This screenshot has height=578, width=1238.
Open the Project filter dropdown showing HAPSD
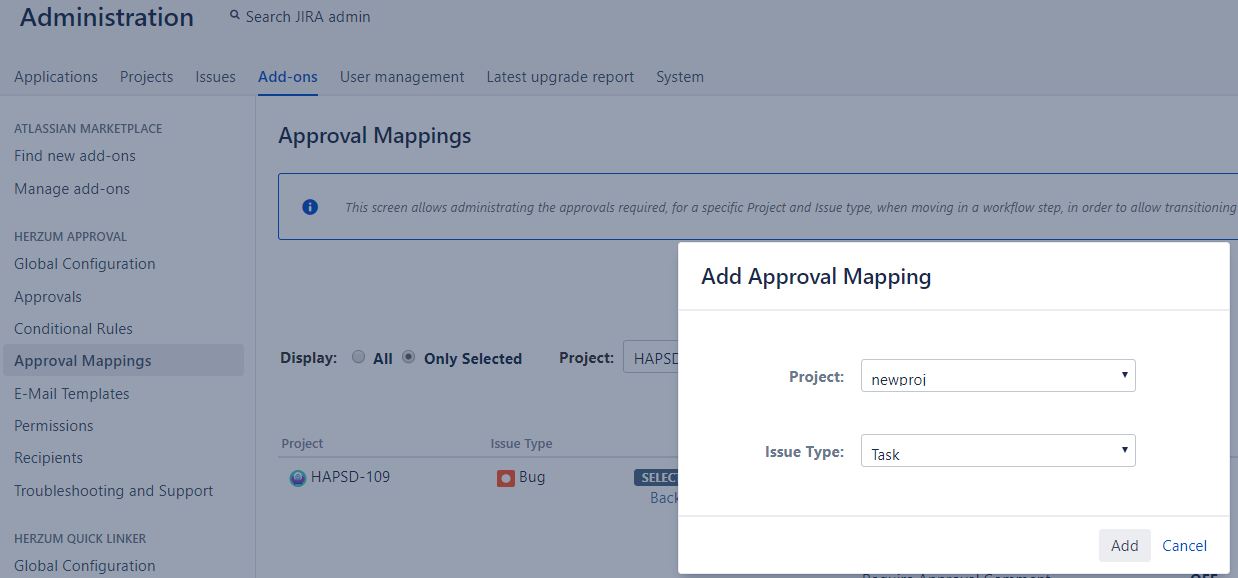(x=650, y=357)
